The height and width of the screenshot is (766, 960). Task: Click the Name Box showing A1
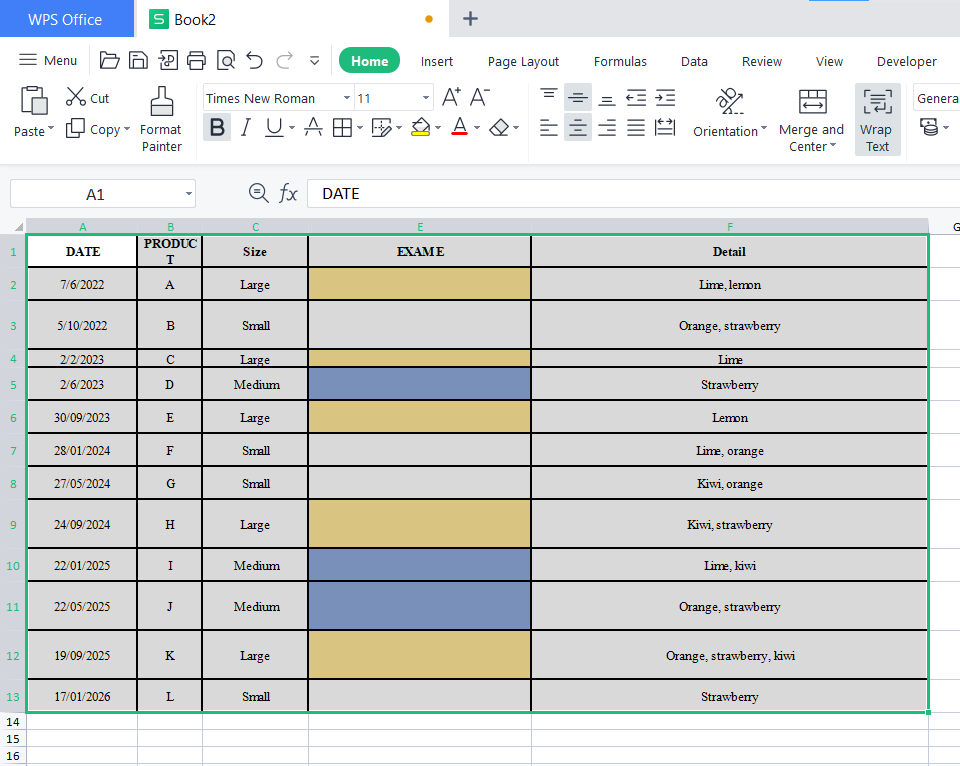click(95, 193)
